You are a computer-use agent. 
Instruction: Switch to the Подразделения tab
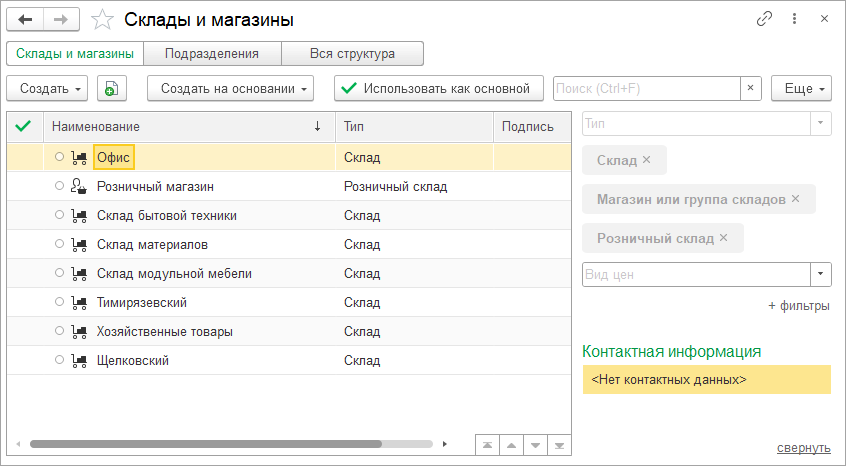point(212,54)
